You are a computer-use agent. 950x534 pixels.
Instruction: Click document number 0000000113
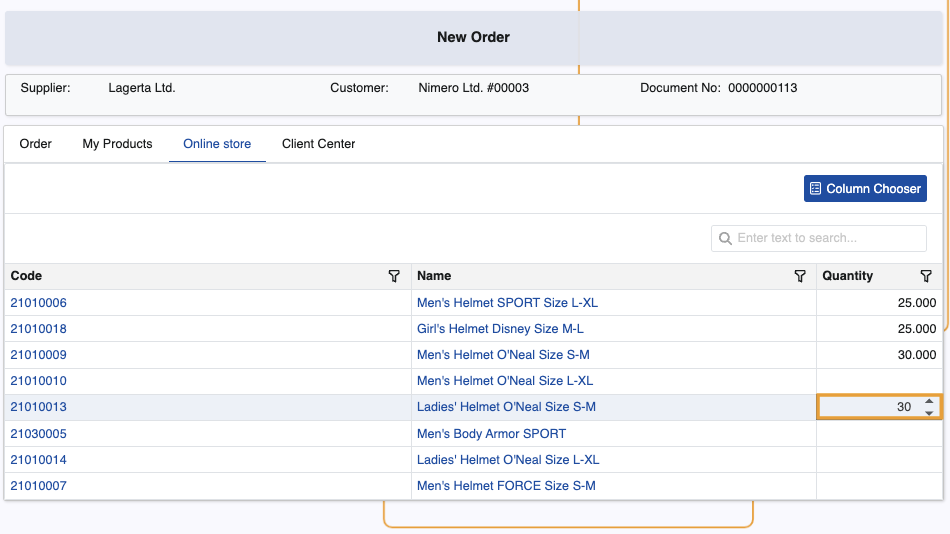click(762, 88)
